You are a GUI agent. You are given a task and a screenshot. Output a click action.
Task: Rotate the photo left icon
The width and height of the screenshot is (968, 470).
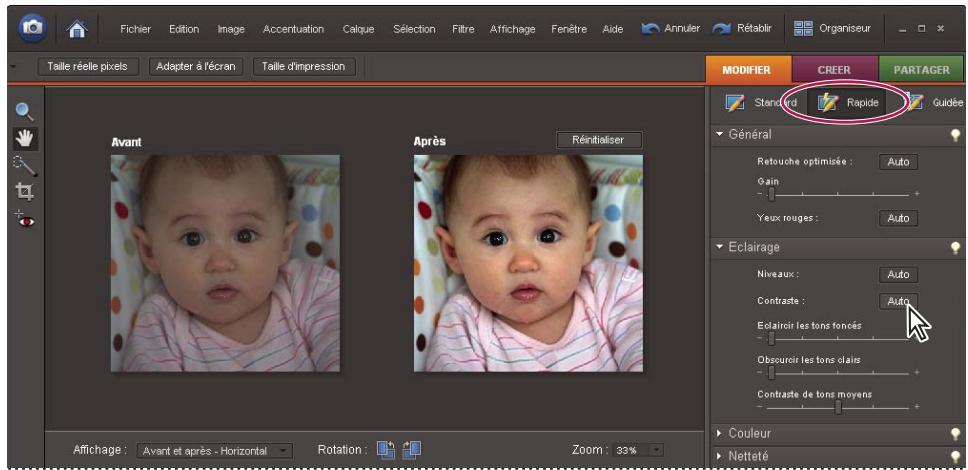point(386,450)
